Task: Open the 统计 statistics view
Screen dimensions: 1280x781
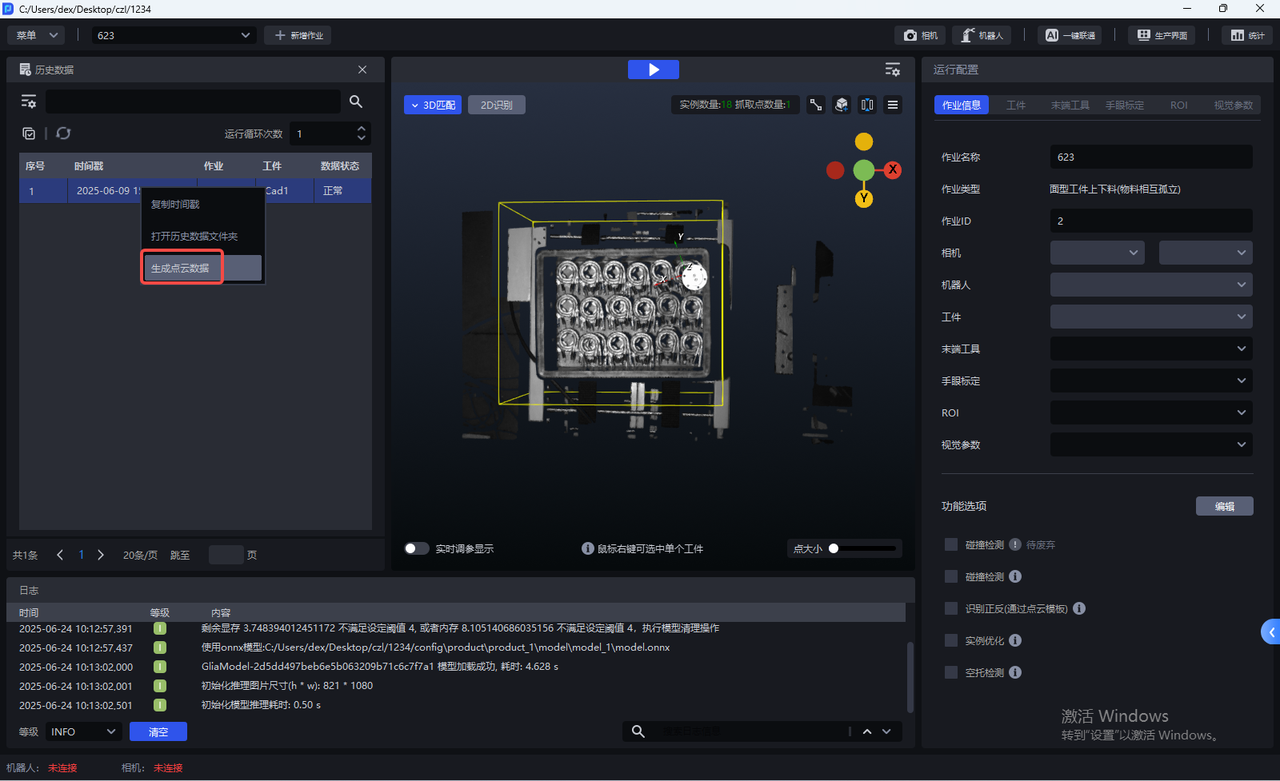Action: tap(1246, 35)
